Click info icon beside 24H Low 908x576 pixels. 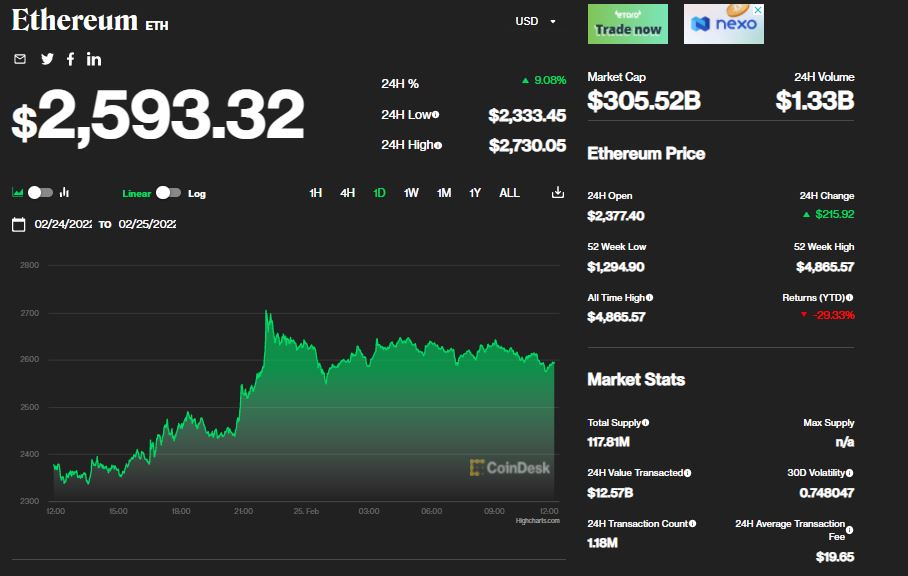435,115
